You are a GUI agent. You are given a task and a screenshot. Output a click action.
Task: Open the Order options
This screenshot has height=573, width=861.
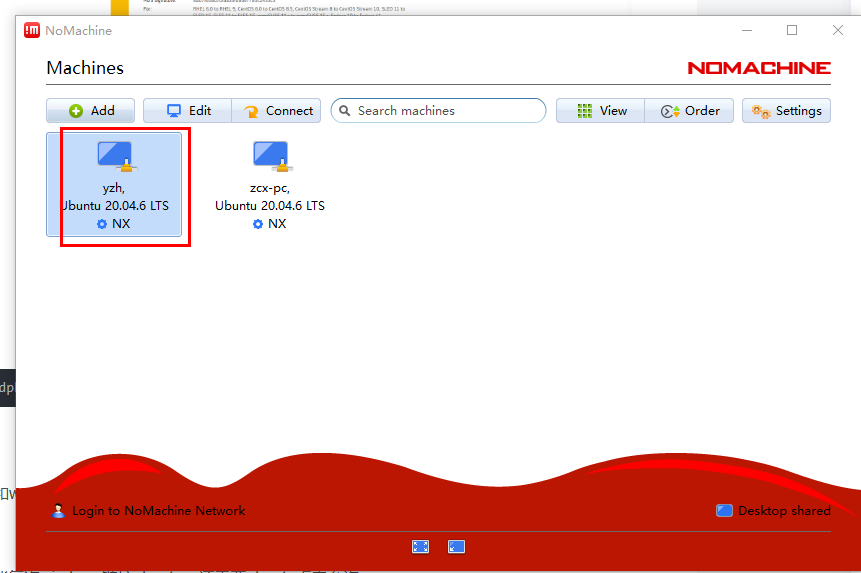pos(689,111)
